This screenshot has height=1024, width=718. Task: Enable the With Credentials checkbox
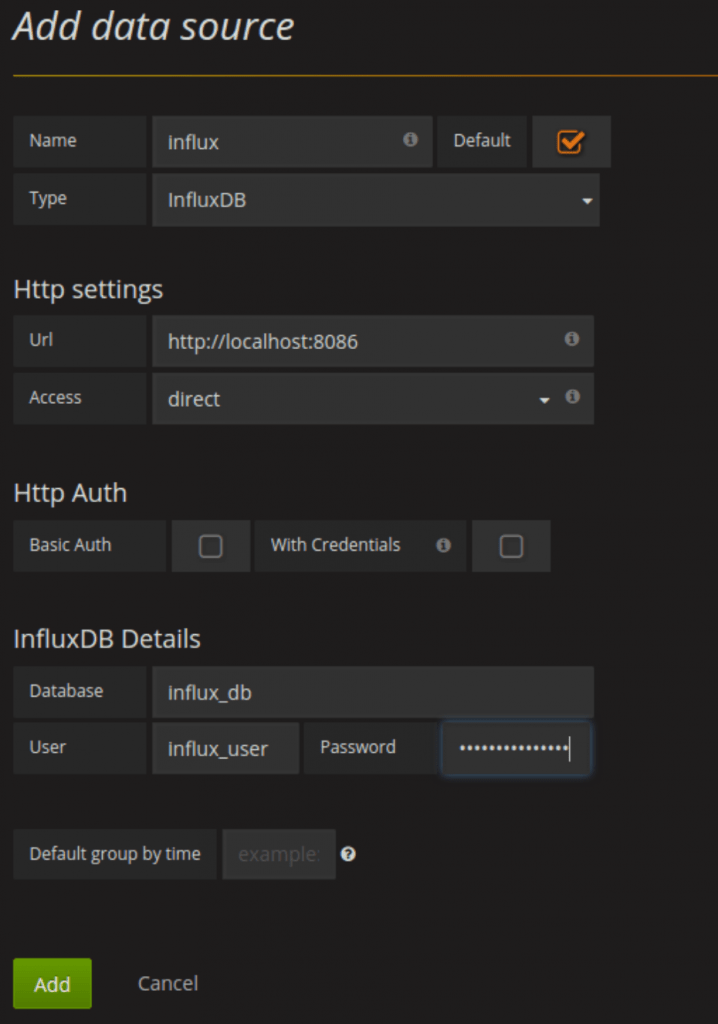click(511, 546)
